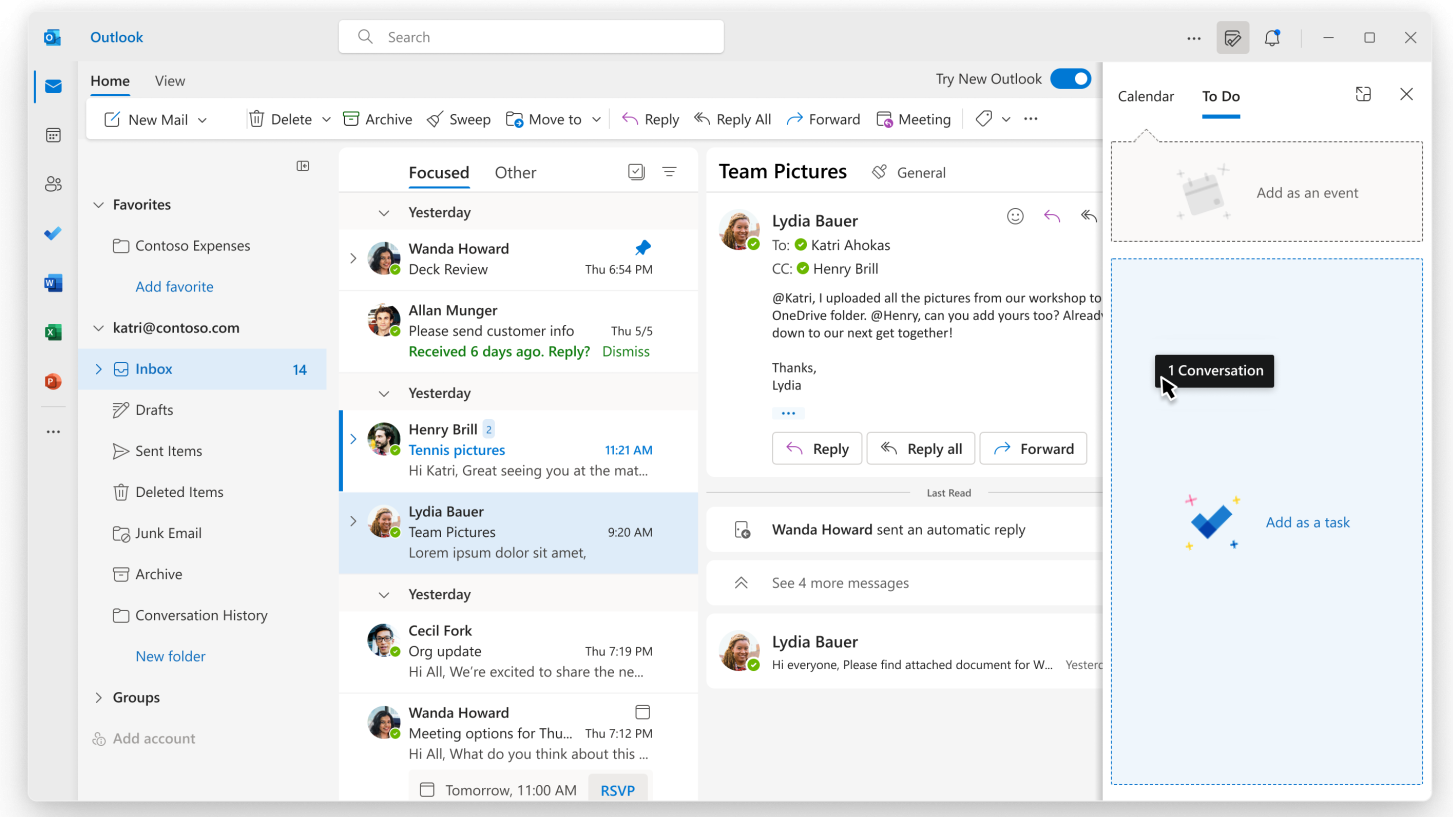This screenshot has width=1453, height=817.
Task: Switch to the Home ribbon tab
Action: click(110, 81)
